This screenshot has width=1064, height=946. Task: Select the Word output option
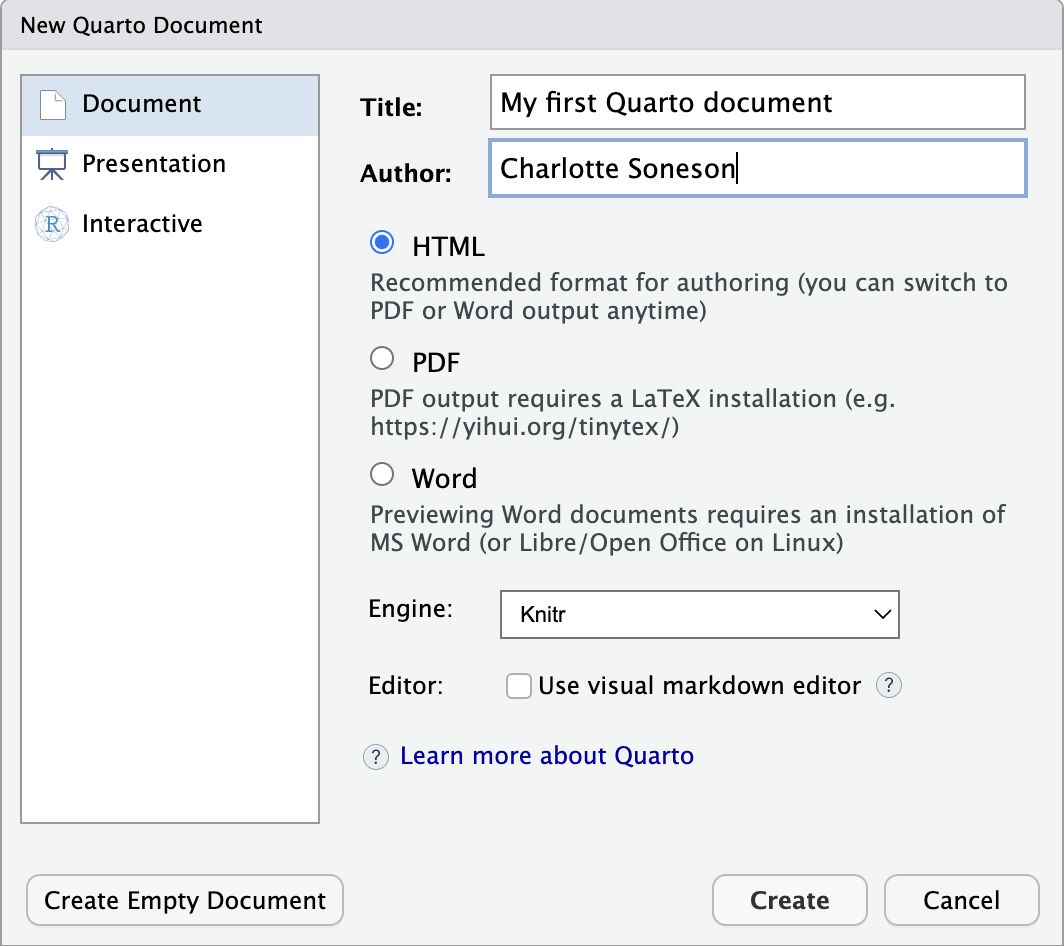tap(382, 474)
